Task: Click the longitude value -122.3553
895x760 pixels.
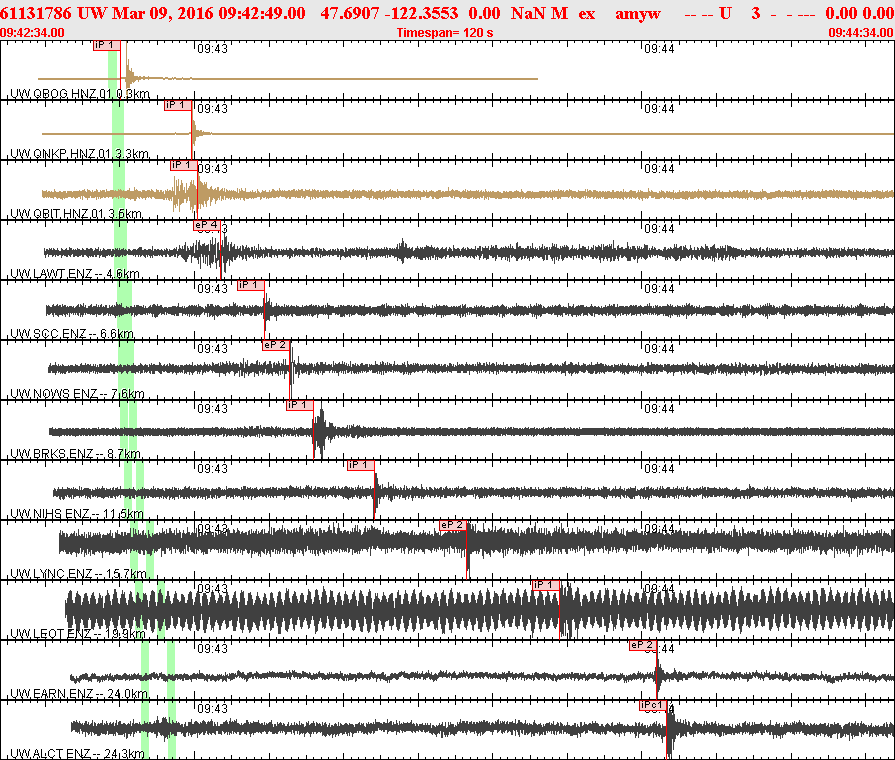Action: pos(420,13)
